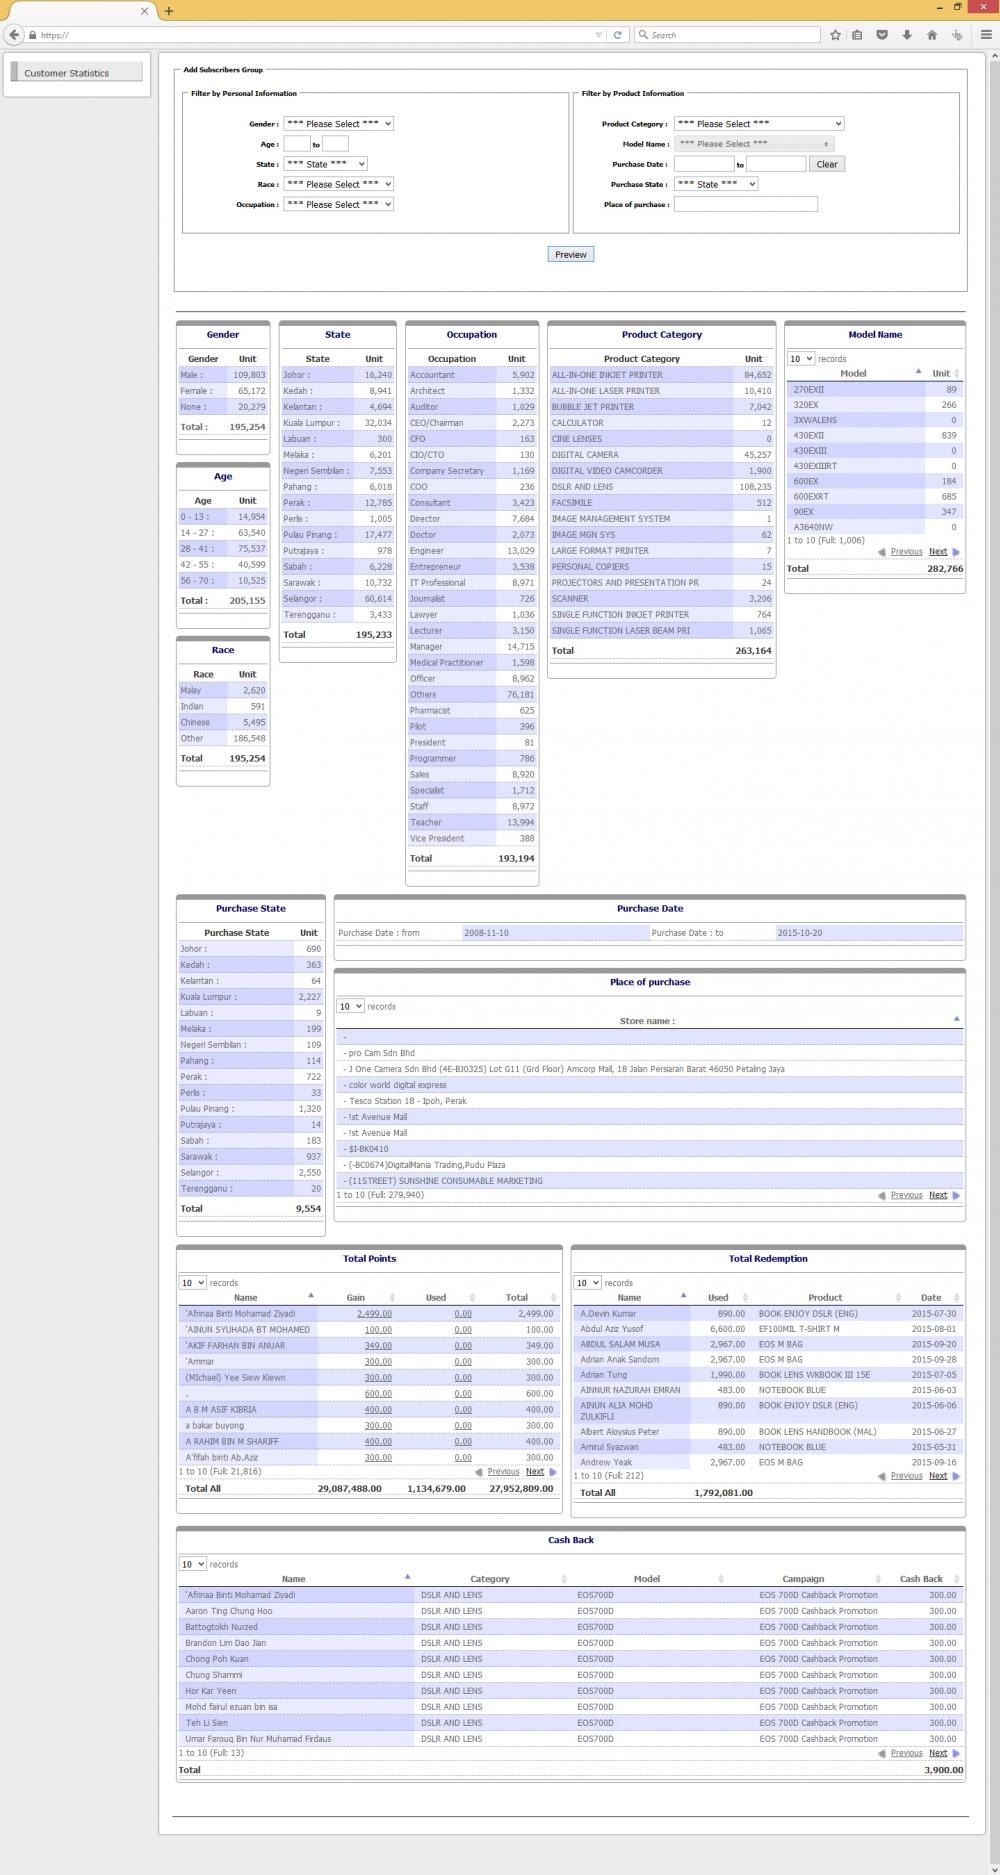Bookmark this page with the star icon
The width and height of the screenshot is (1000, 1875).
coord(835,35)
